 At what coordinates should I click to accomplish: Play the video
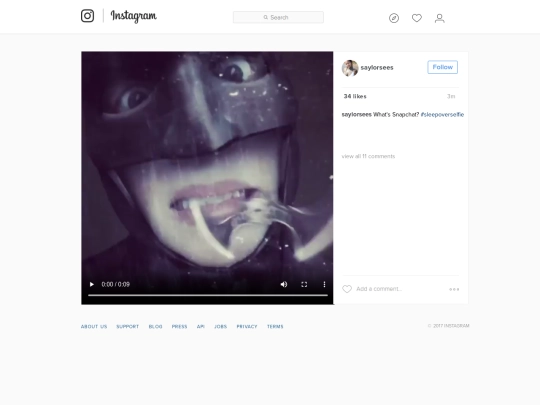point(92,284)
